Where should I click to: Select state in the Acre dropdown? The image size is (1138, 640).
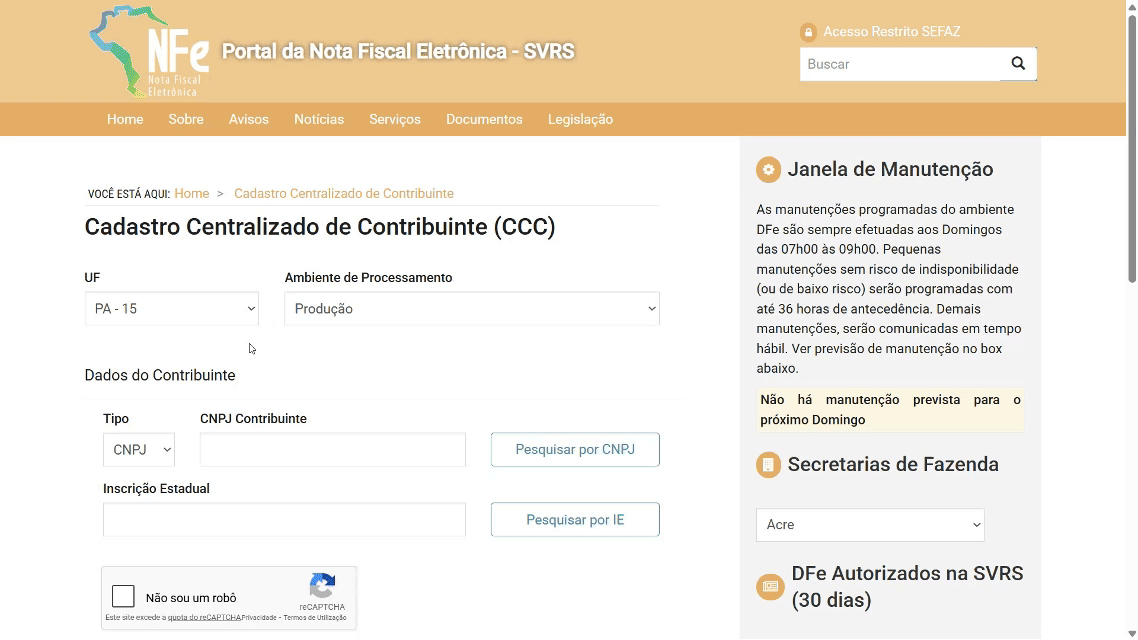[x=869, y=524]
